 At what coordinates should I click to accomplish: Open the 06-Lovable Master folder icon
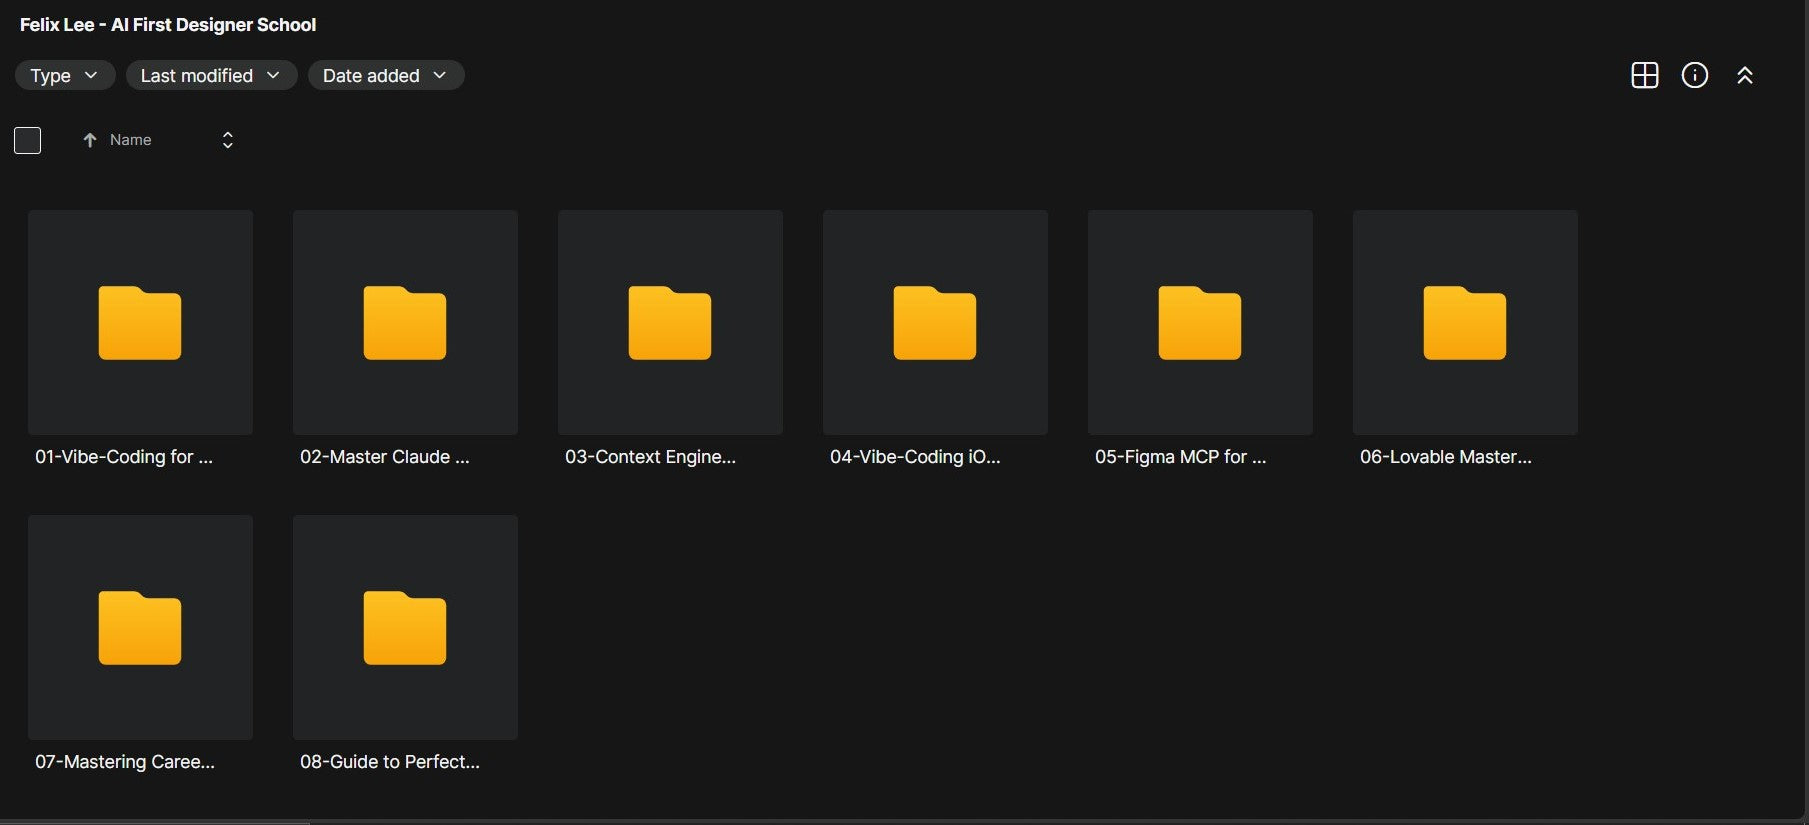coord(1465,322)
